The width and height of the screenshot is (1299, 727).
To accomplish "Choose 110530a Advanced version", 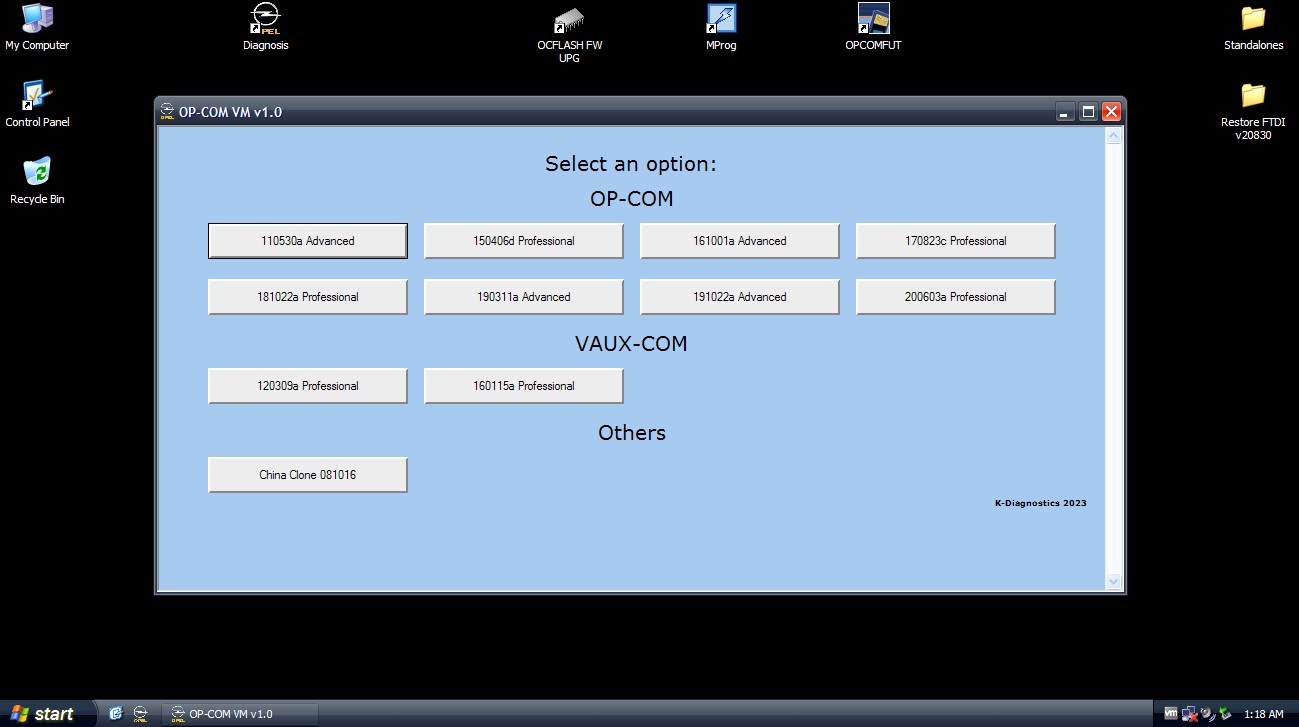I will pyautogui.click(x=308, y=241).
